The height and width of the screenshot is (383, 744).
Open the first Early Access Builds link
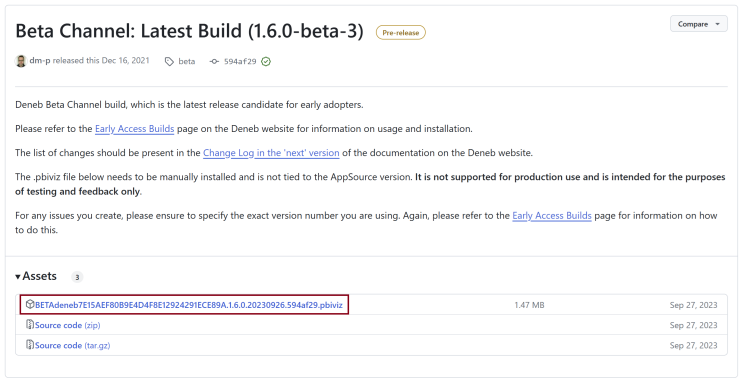[135, 129]
